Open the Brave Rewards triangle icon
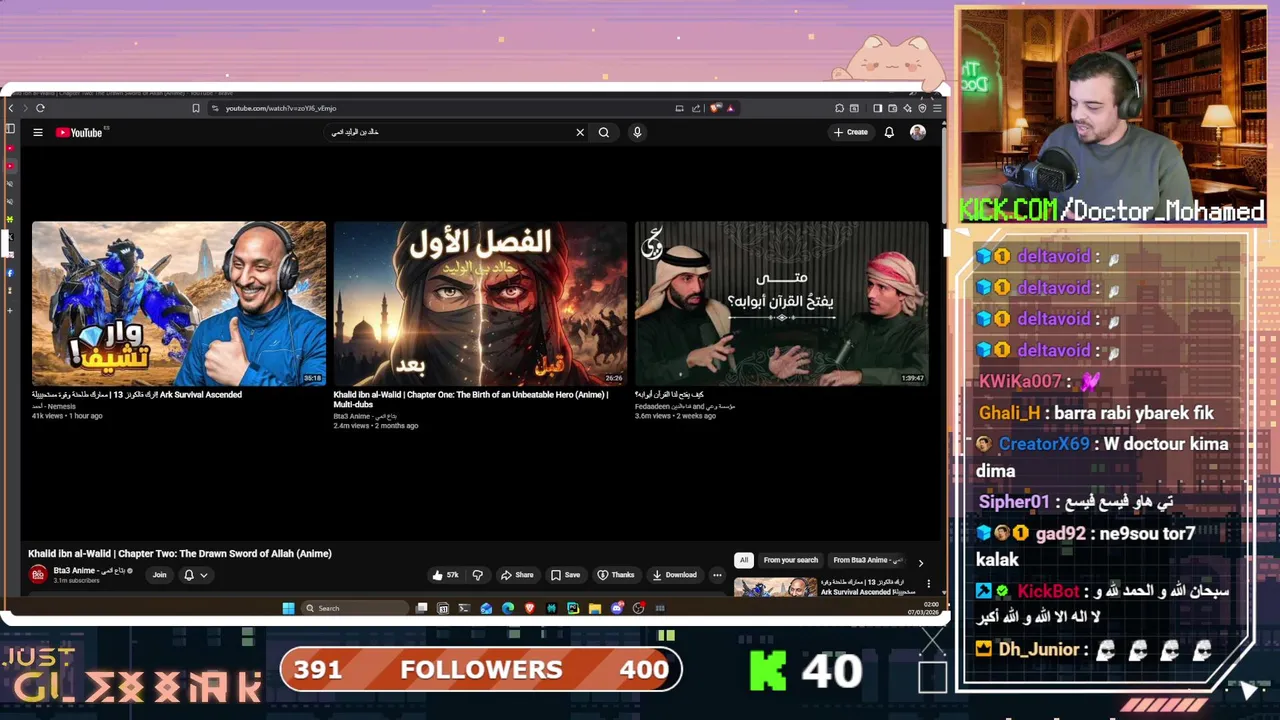1280x720 pixels. click(x=731, y=108)
